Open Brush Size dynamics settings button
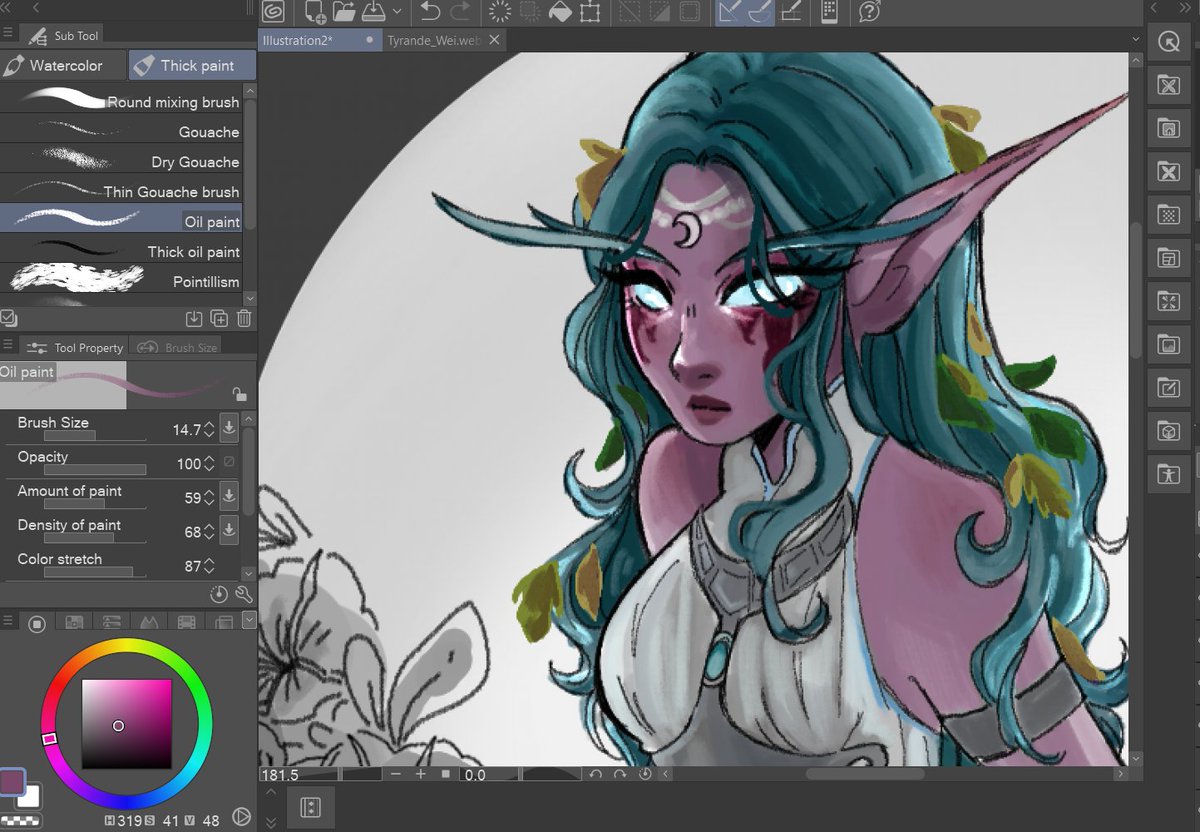This screenshot has width=1200, height=832. [229, 428]
